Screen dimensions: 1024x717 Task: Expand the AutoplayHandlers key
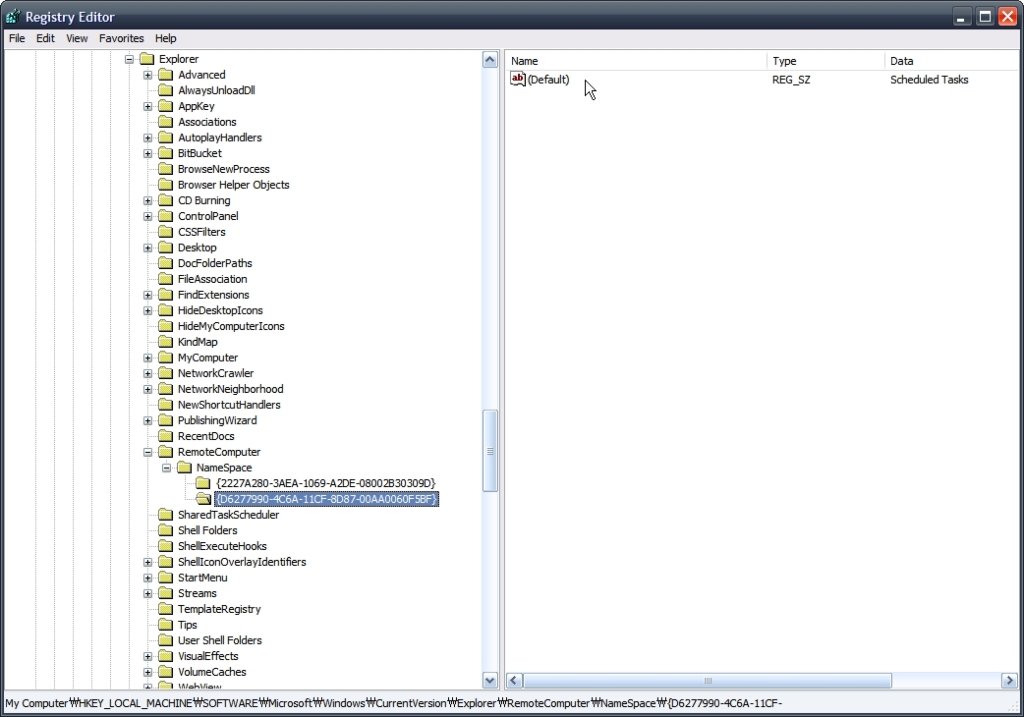pos(148,138)
